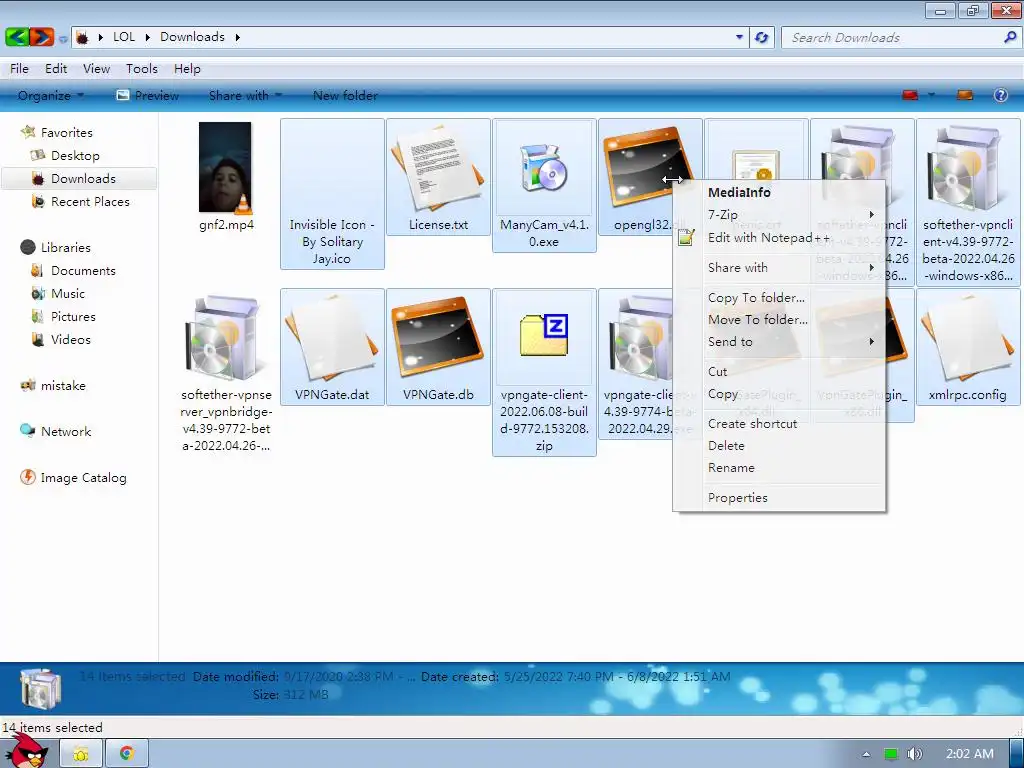The image size is (1024, 768).
Task: Change view with the red view icon
Action: [x=910, y=95]
